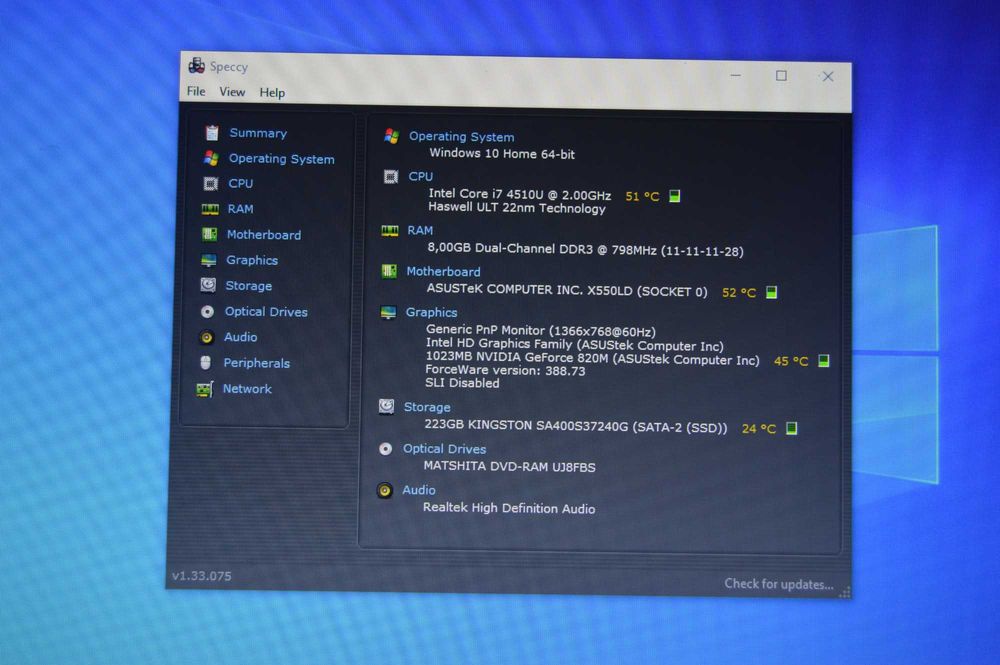Image resolution: width=1000 pixels, height=665 pixels.
Task: Click the Audio speaker icon in sidebar
Action: [x=207, y=337]
